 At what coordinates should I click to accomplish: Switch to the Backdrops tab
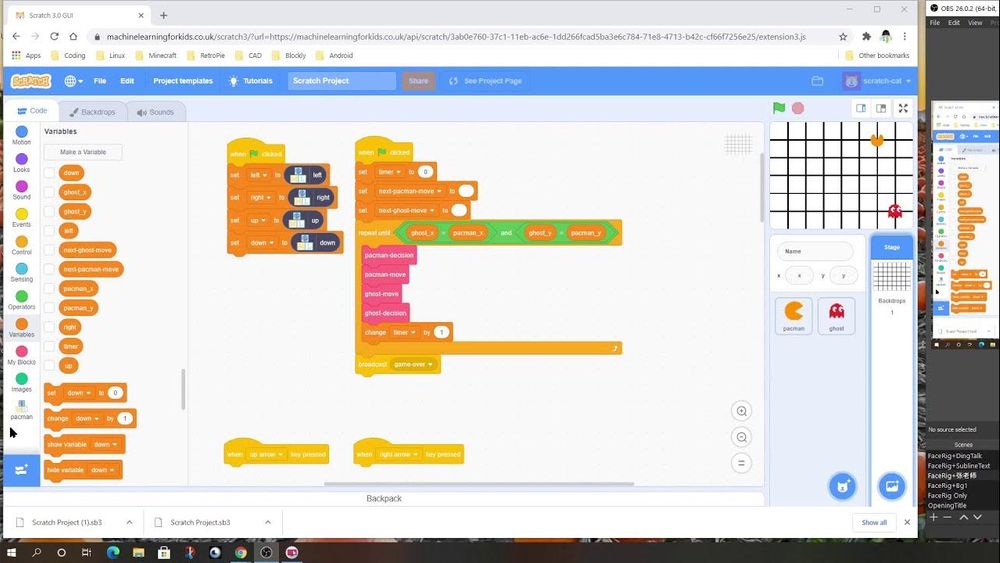(92, 112)
